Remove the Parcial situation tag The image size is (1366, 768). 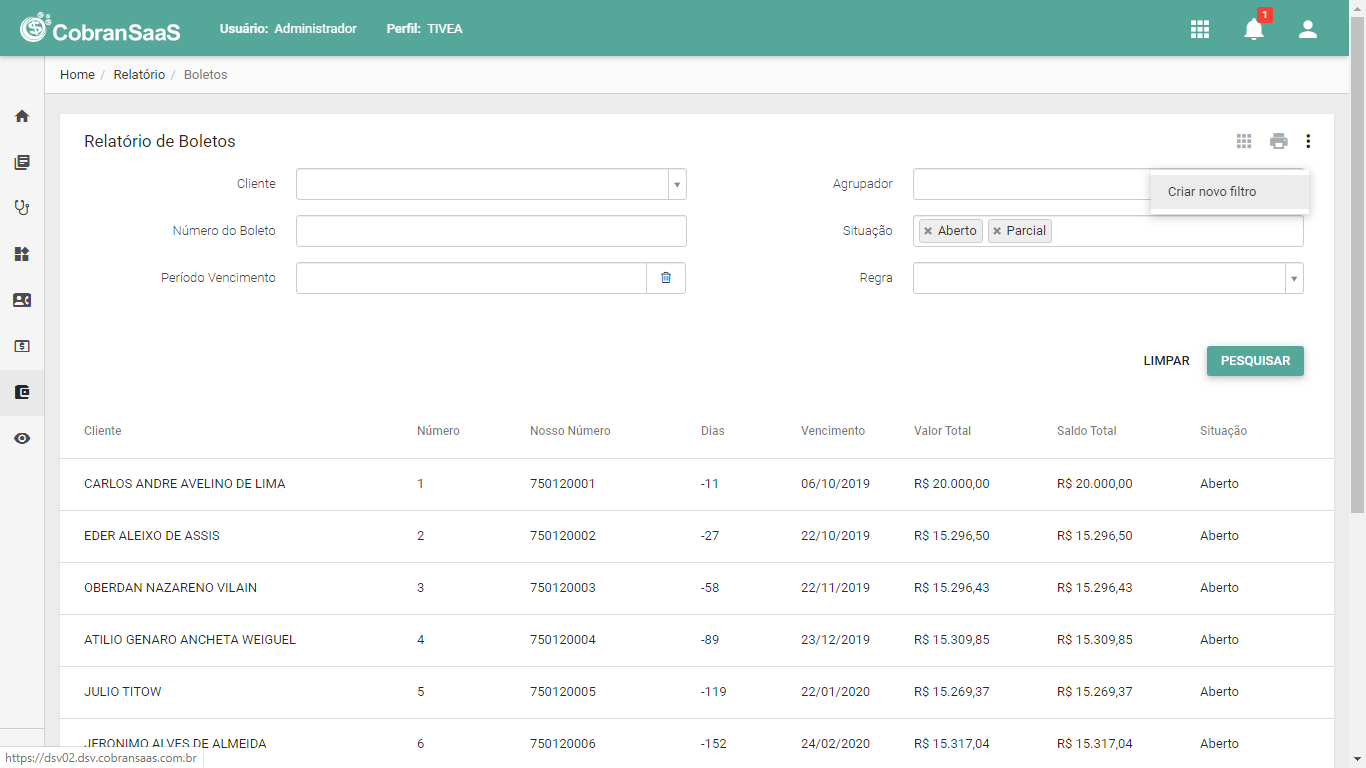997,231
